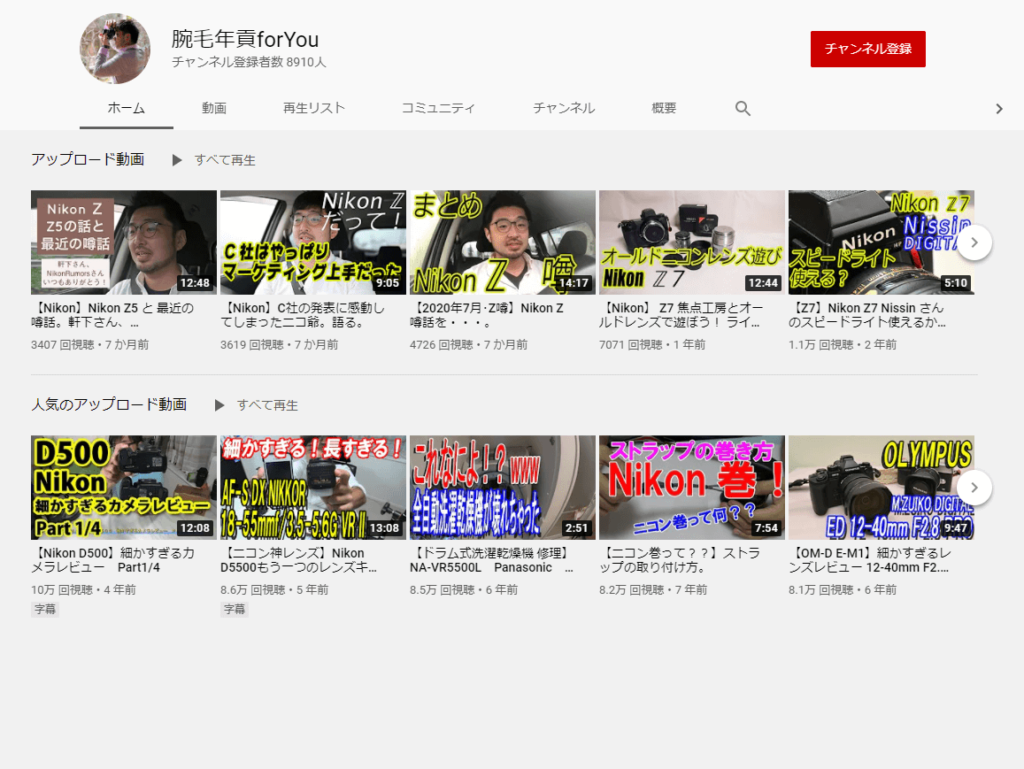Switch to the ホーム tab
The width and height of the screenshot is (1024, 769).
[126, 108]
